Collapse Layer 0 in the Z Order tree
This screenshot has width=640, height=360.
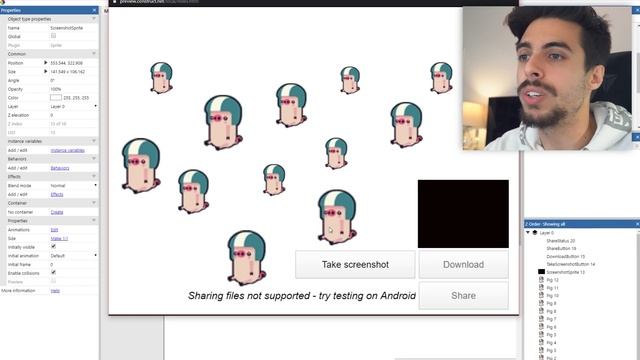point(528,233)
